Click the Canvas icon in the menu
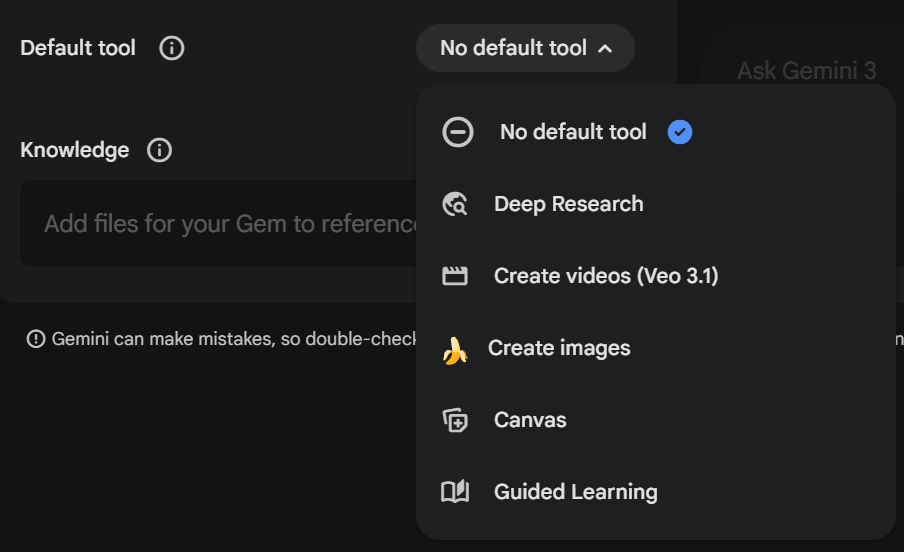 (x=455, y=420)
